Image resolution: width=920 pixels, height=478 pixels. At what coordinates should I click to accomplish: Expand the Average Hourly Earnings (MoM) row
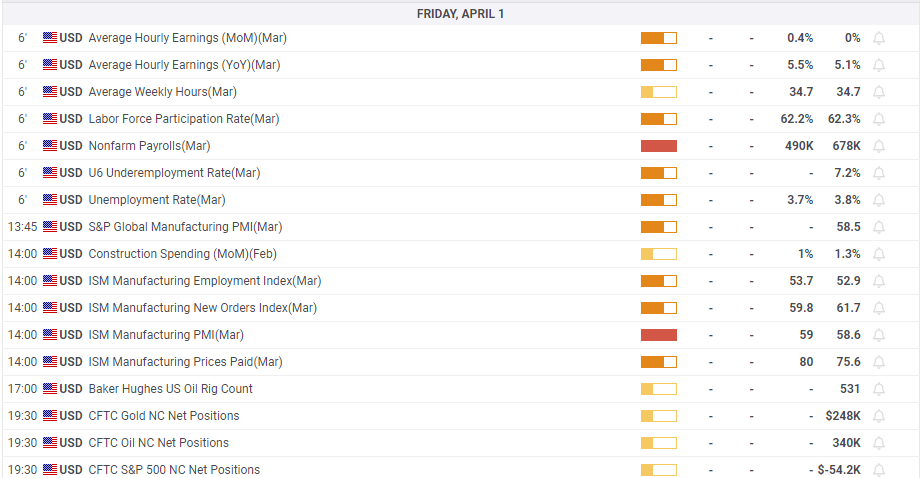click(187, 38)
